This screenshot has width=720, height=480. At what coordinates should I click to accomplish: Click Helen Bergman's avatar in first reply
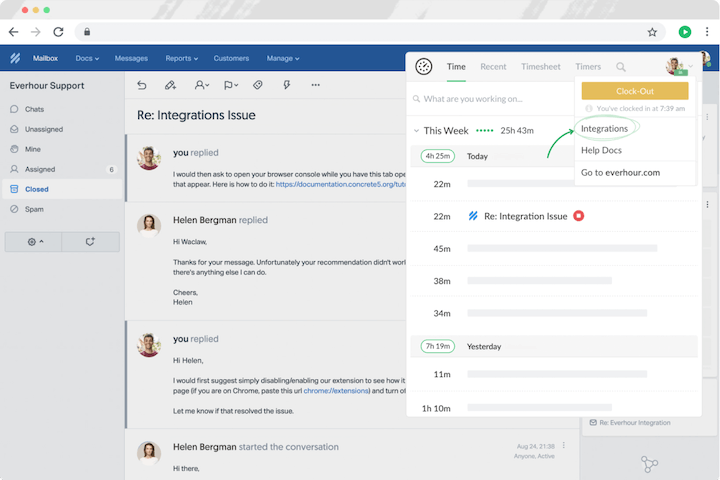(149, 225)
